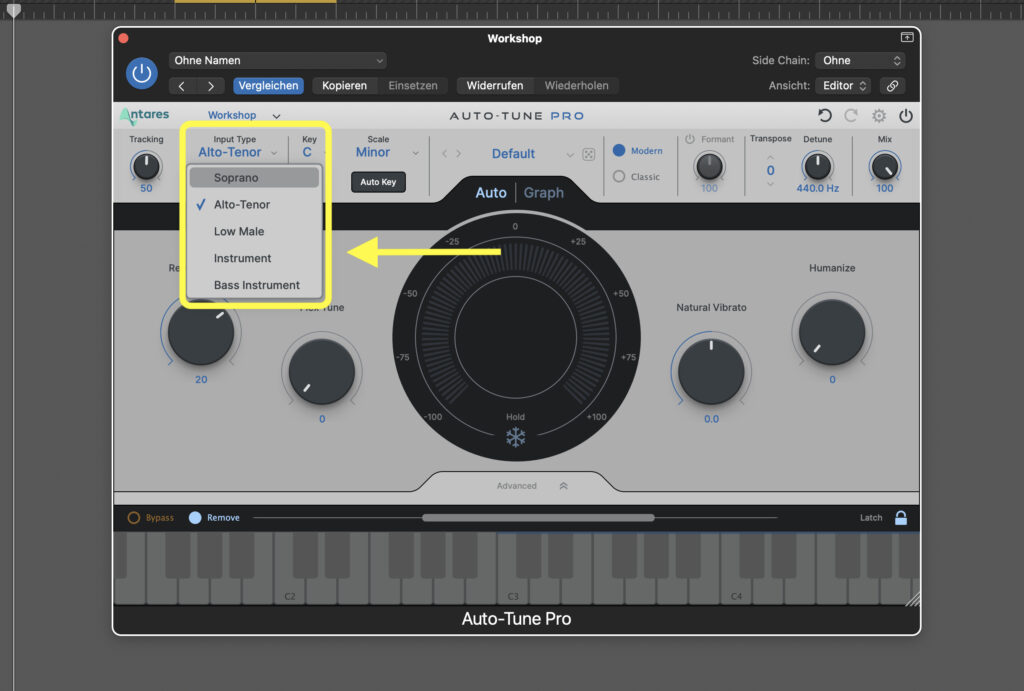1024x691 pixels.
Task: Choose Instrument input type
Action: tap(254, 258)
